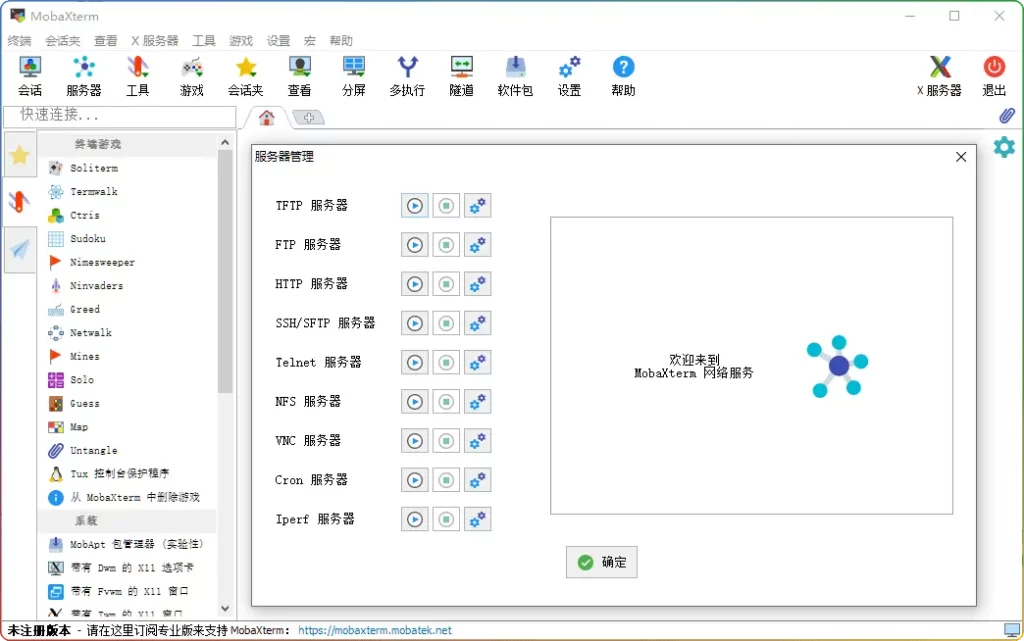Image resolution: width=1024 pixels, height=641 pixels.
Task: Open the 设置 gears toolbar icon
Action: 569,76
